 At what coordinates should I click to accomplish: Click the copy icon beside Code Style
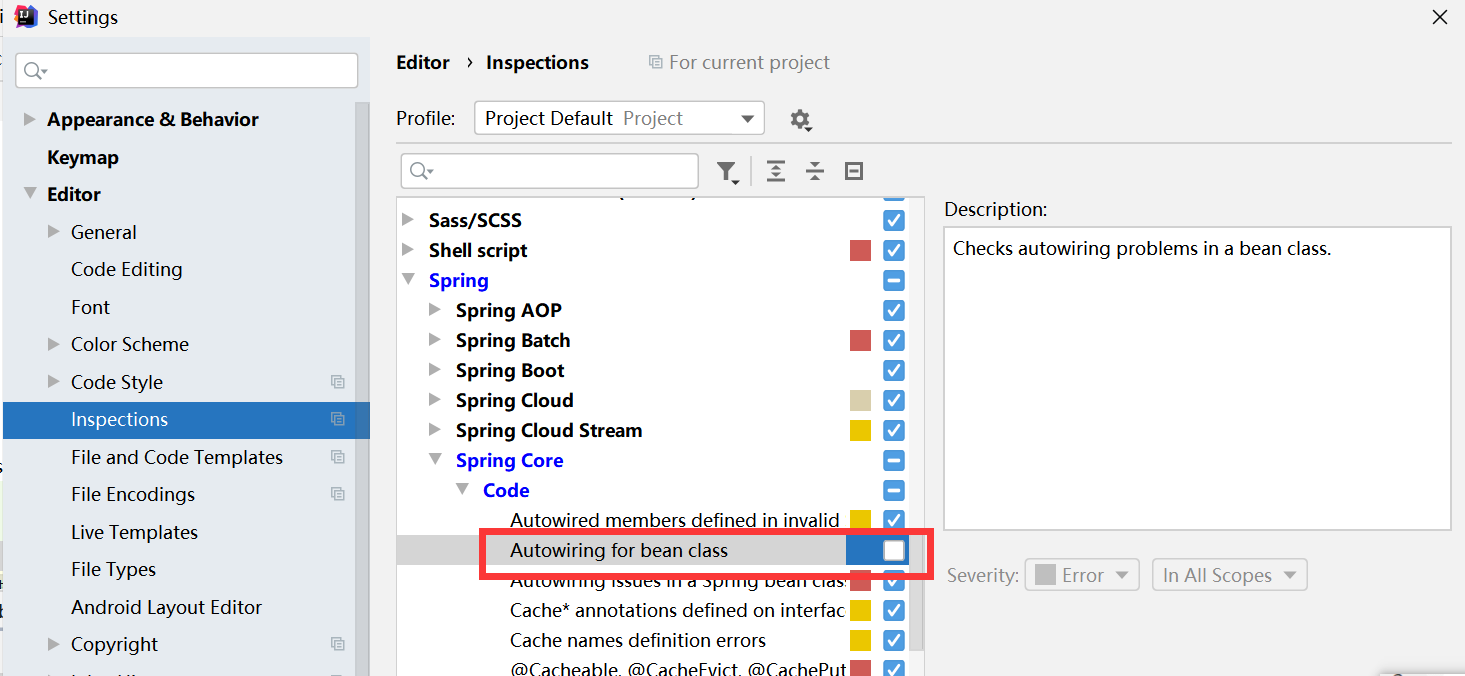(x=338, y=382)
